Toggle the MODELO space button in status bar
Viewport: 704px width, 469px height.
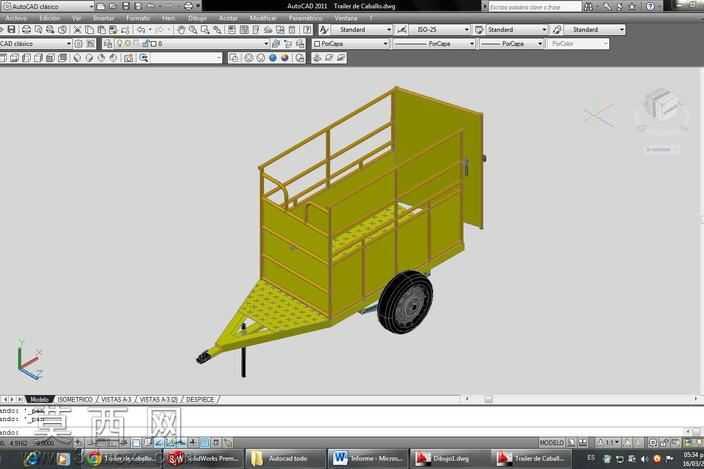coord(551,443)
